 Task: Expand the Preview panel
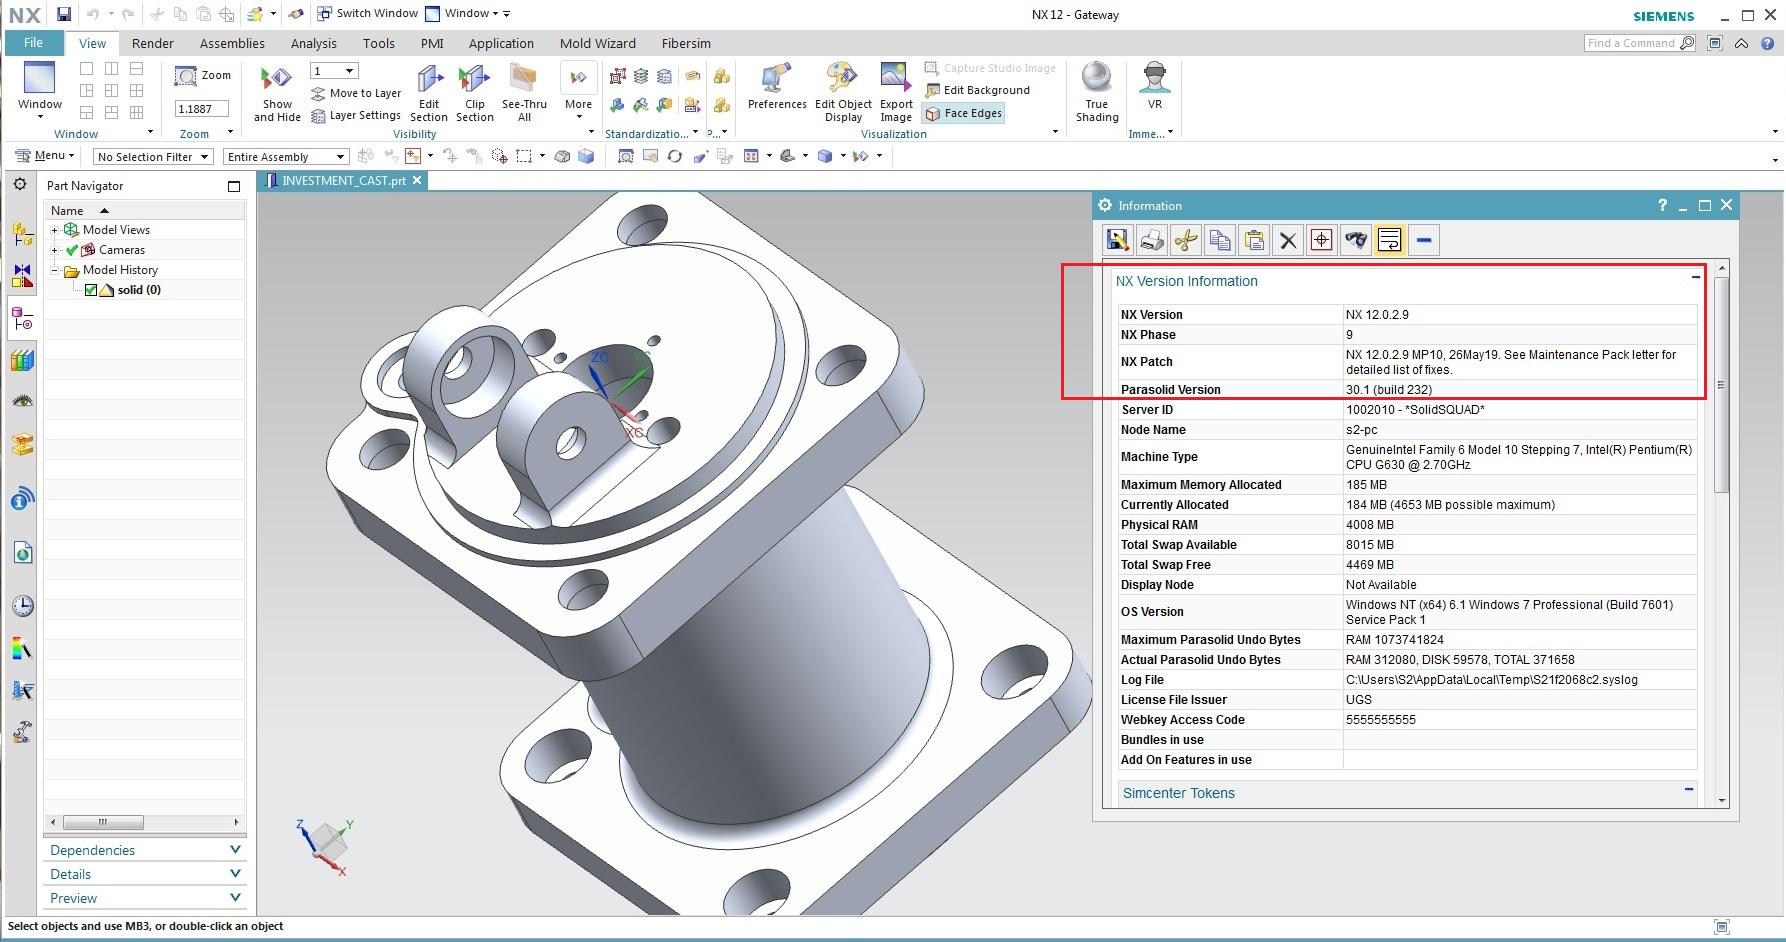coord(145,898)
